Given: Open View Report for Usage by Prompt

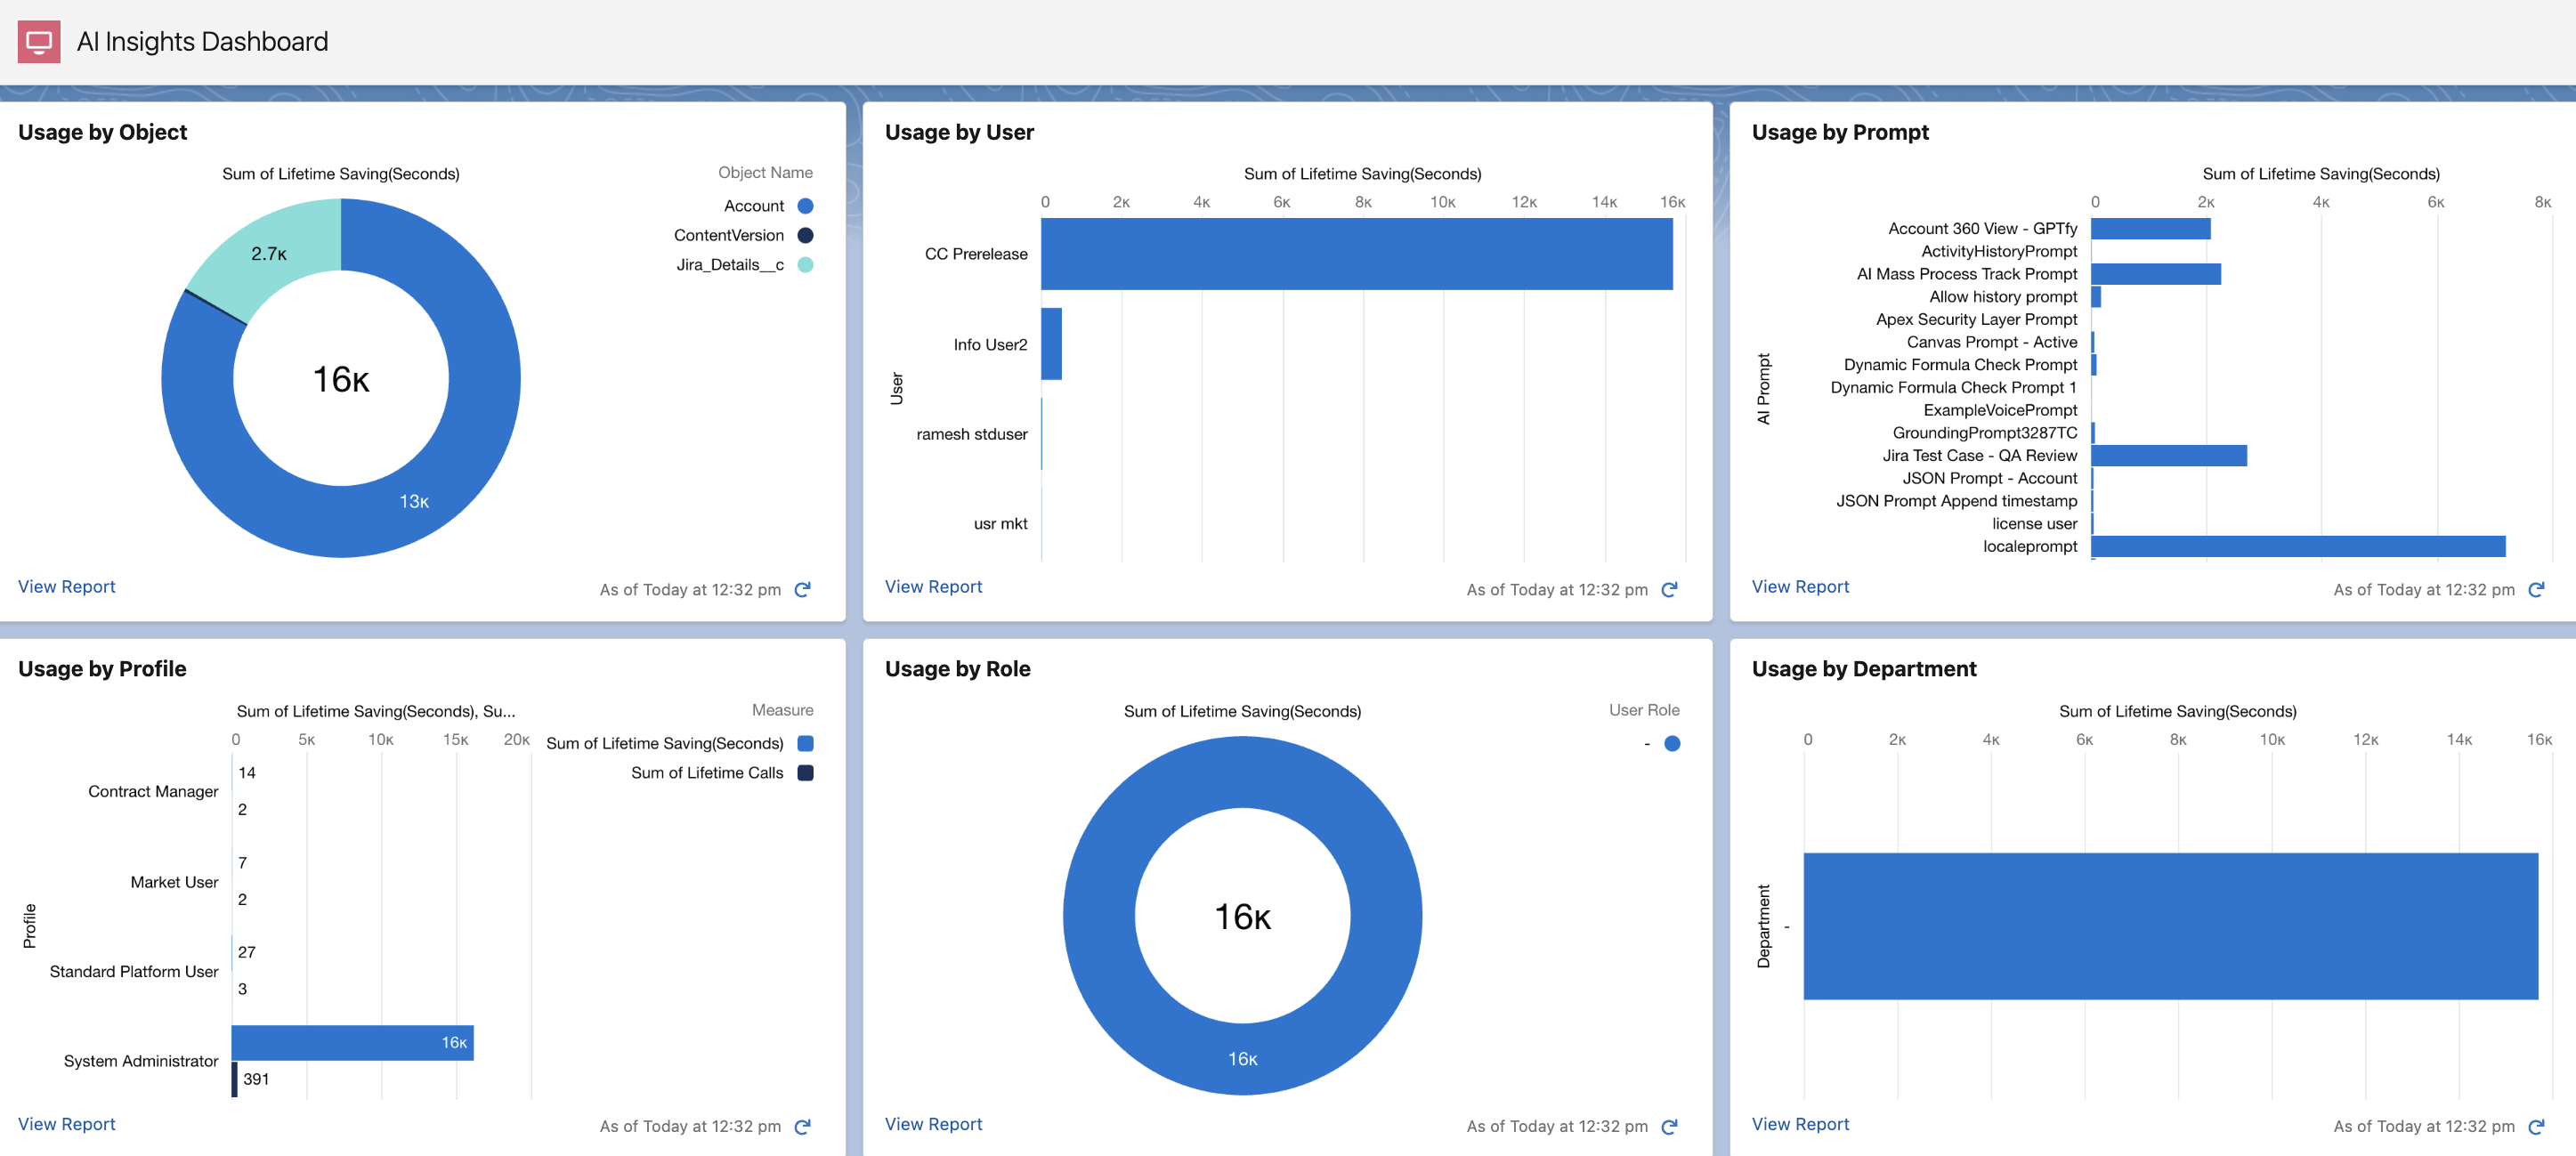Looking at the screenshot, I should click(x=1800, y=587).
